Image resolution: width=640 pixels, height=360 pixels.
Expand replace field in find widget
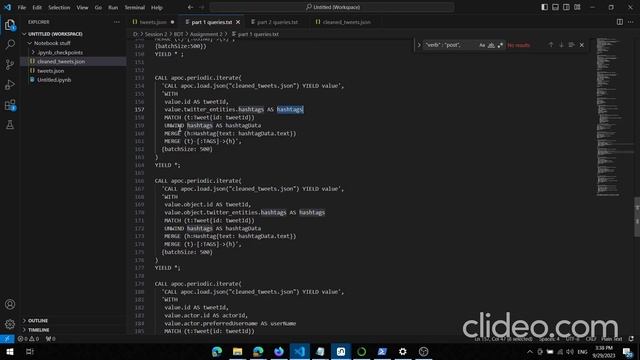pos(419,45)
